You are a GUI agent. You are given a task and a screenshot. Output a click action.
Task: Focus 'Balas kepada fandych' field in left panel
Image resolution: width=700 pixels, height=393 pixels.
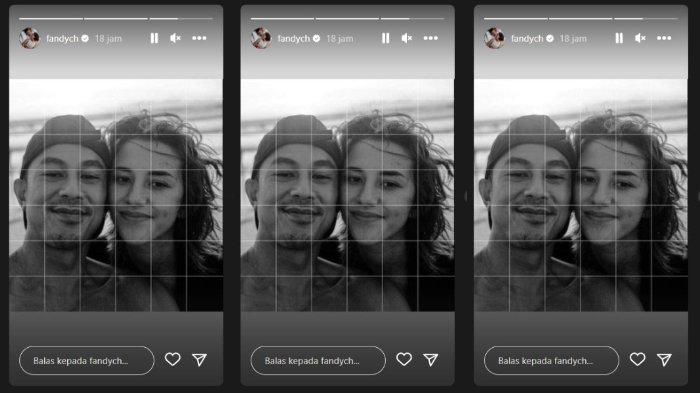click(87, 360)
